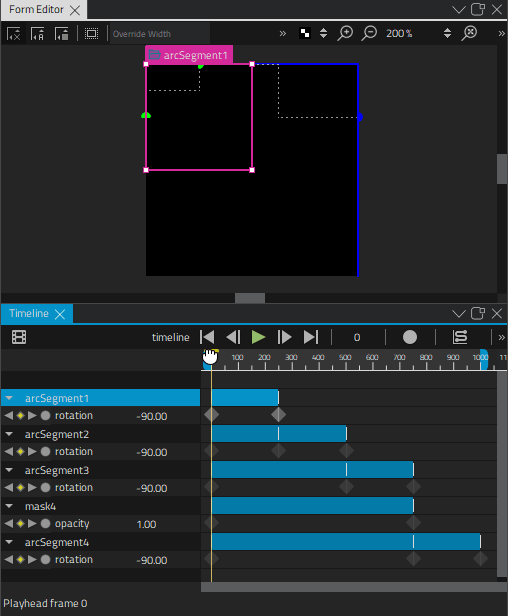Click the third anchor-mode icon in Form Editor toolbar
The height and width of the screenshot is (616, 508).
point(62,34)
